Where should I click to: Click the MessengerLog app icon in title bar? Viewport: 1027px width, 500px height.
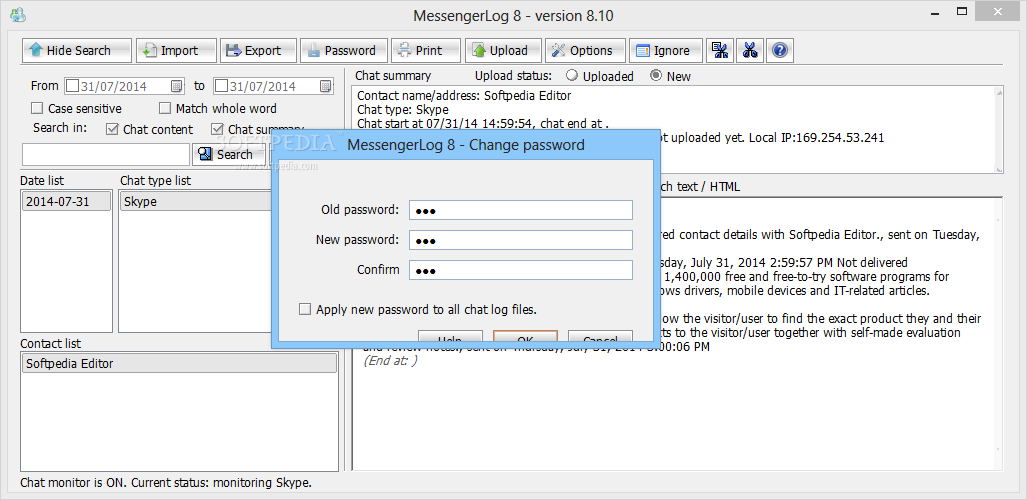point(19,13)
